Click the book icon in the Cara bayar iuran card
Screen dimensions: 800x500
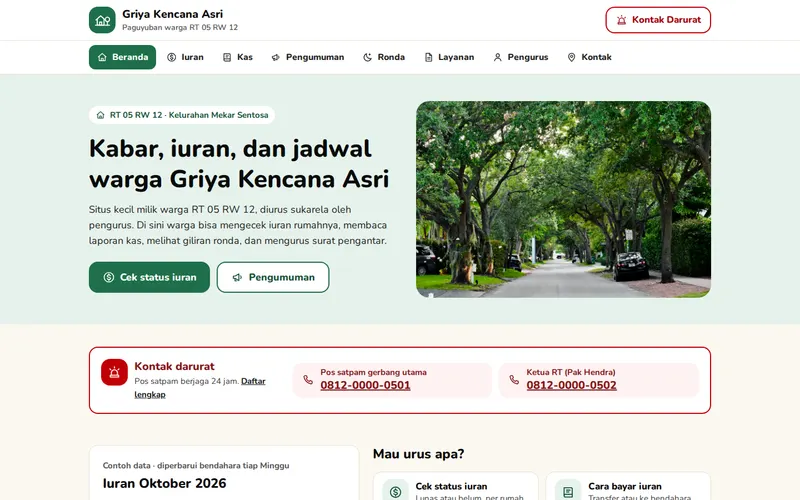pyautogui.click(x=568, y=492)
